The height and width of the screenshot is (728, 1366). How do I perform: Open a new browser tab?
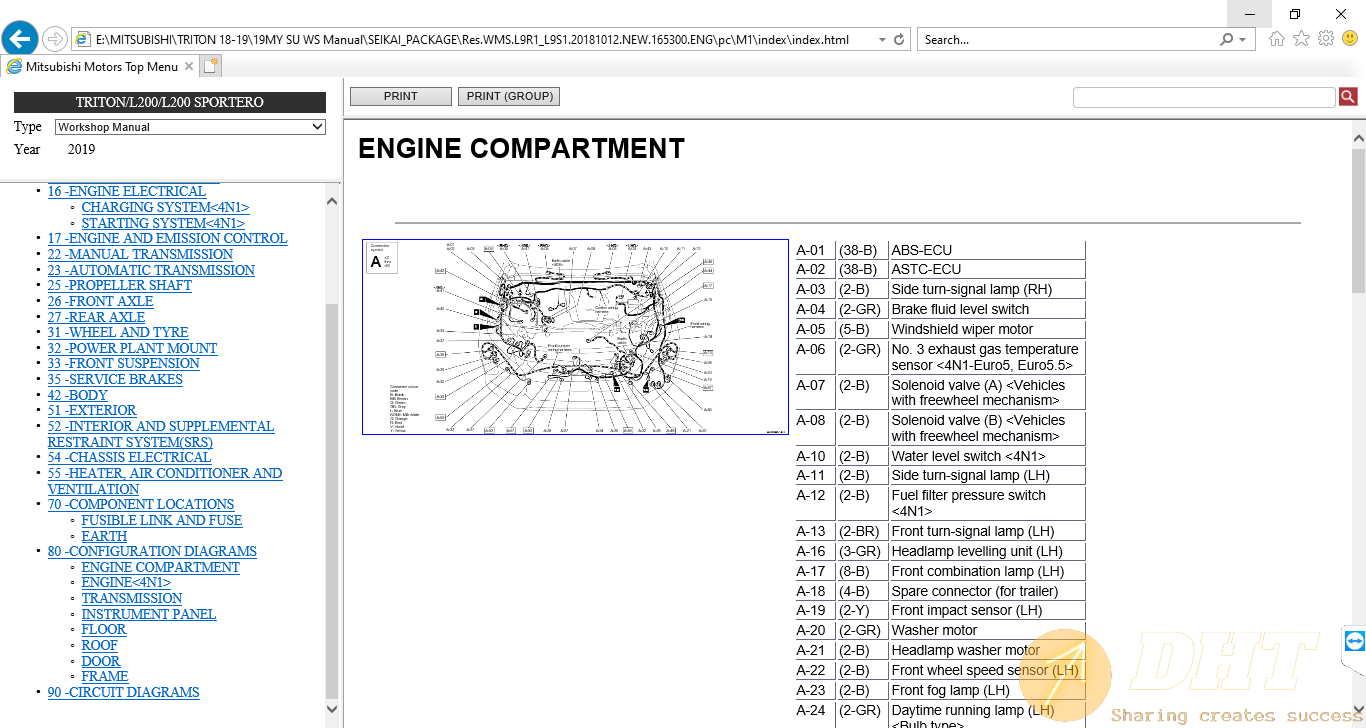(210, 67)
